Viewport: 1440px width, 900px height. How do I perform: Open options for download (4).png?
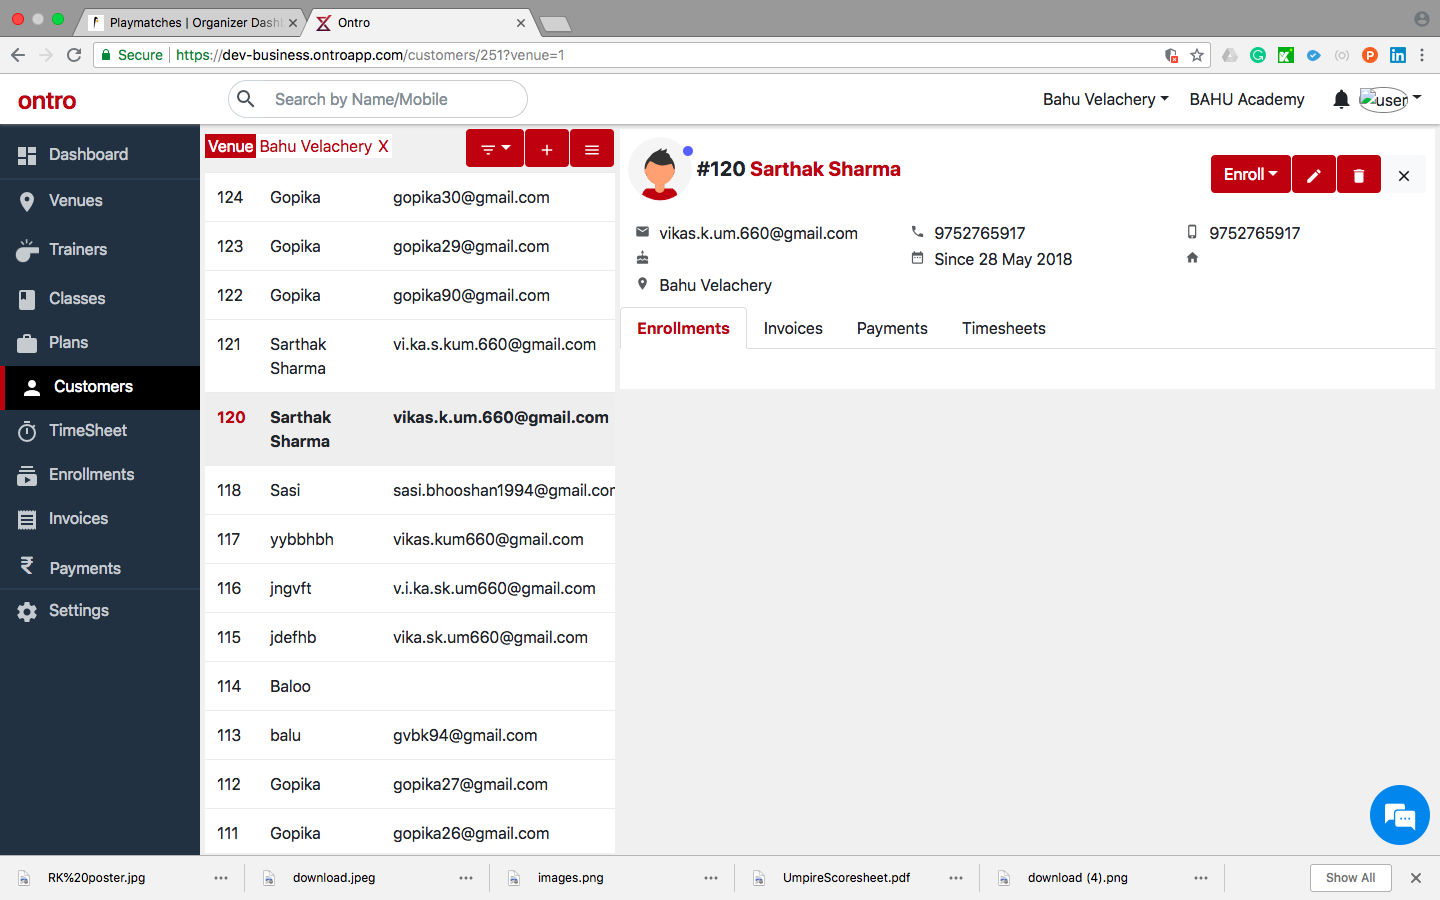(x=1201, y=878)
